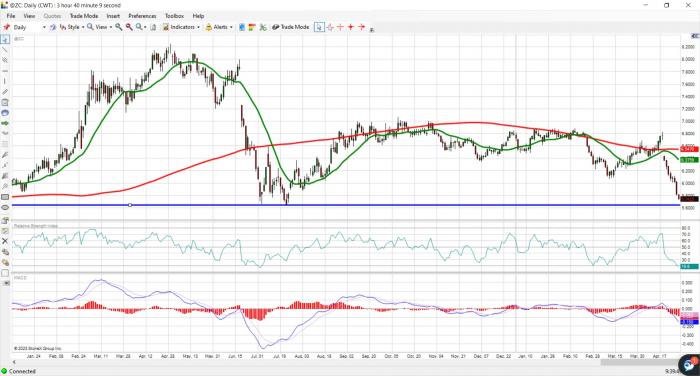700x376 pixels.
Task: Open the Style toolbar button
Action: click(72, 27)
